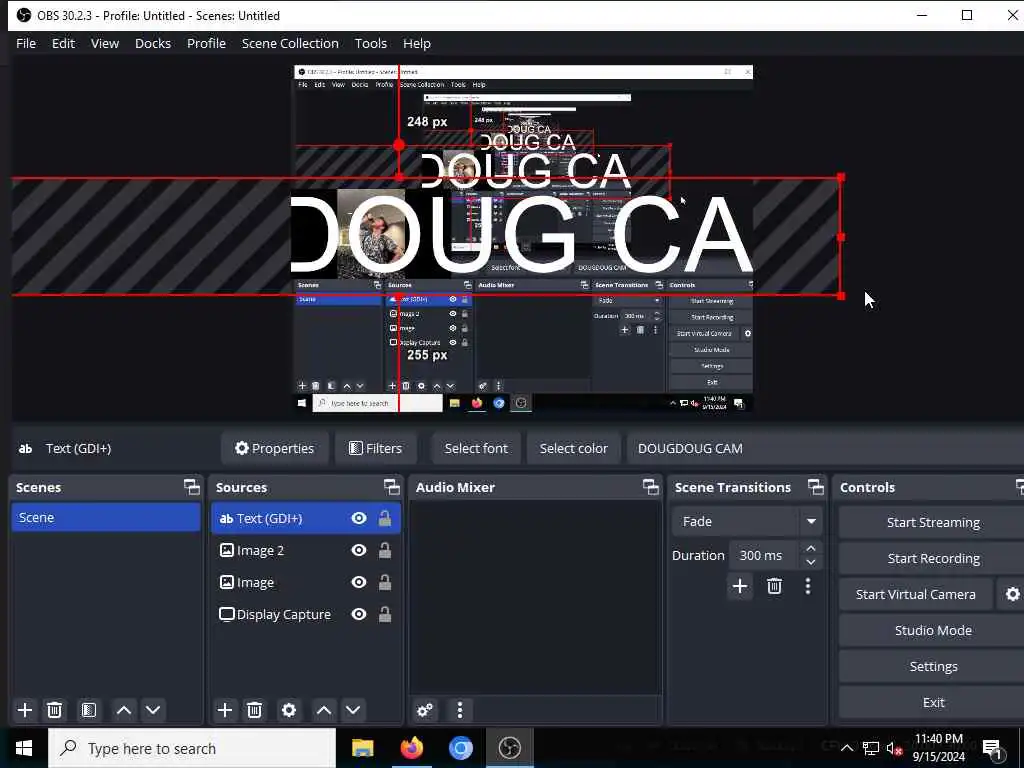Open File Explorer from taskbar
Viewport: 1024px width, 768px height.
point(362,748)
